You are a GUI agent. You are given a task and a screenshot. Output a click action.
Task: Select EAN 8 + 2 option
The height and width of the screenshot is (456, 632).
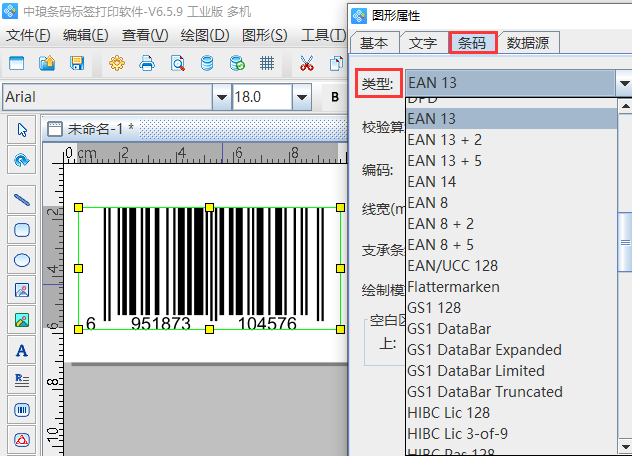tap(511, 224)
